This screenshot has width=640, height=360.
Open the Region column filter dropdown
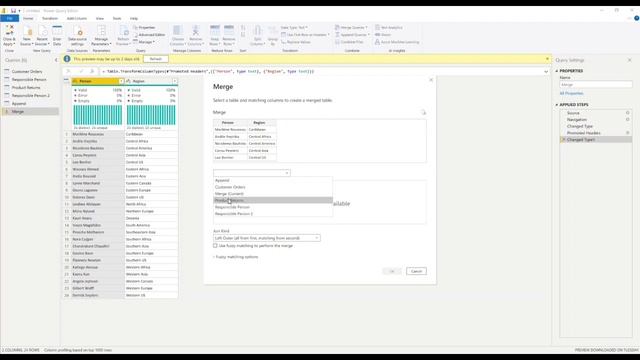pyautogui.click(x=175, y=81)
